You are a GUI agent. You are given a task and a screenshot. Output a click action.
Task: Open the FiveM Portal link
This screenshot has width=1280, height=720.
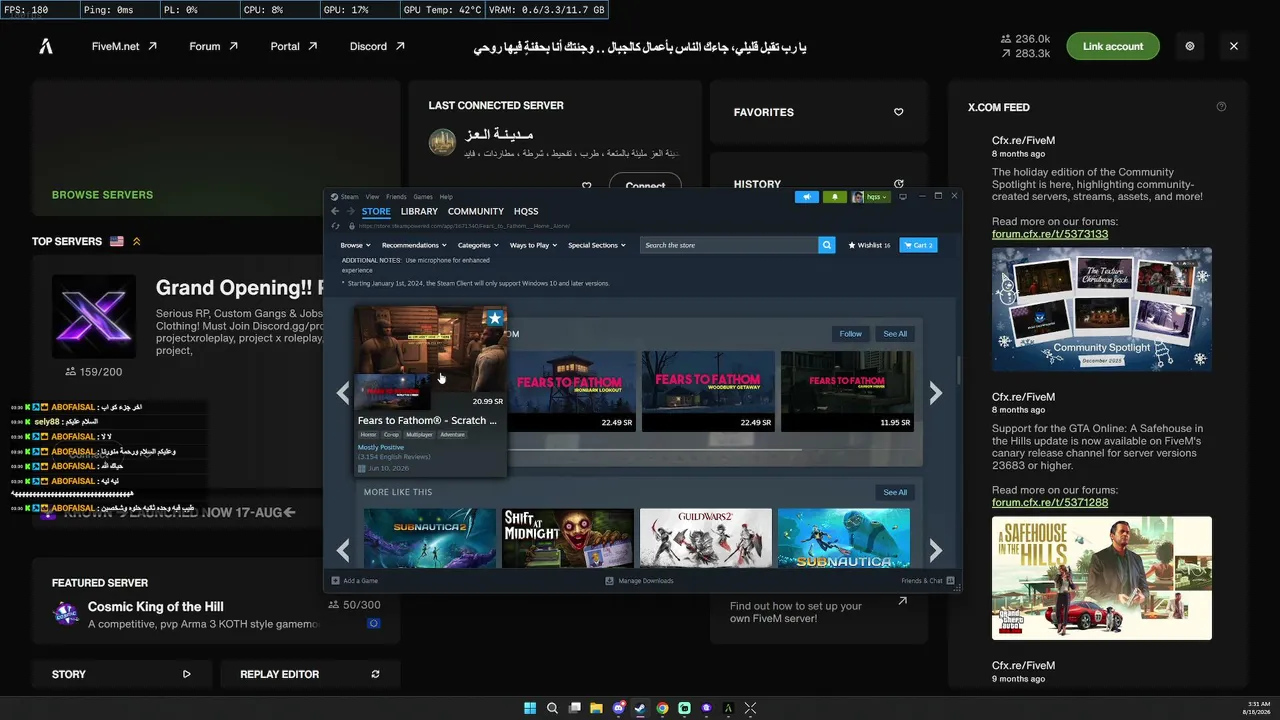293,46
